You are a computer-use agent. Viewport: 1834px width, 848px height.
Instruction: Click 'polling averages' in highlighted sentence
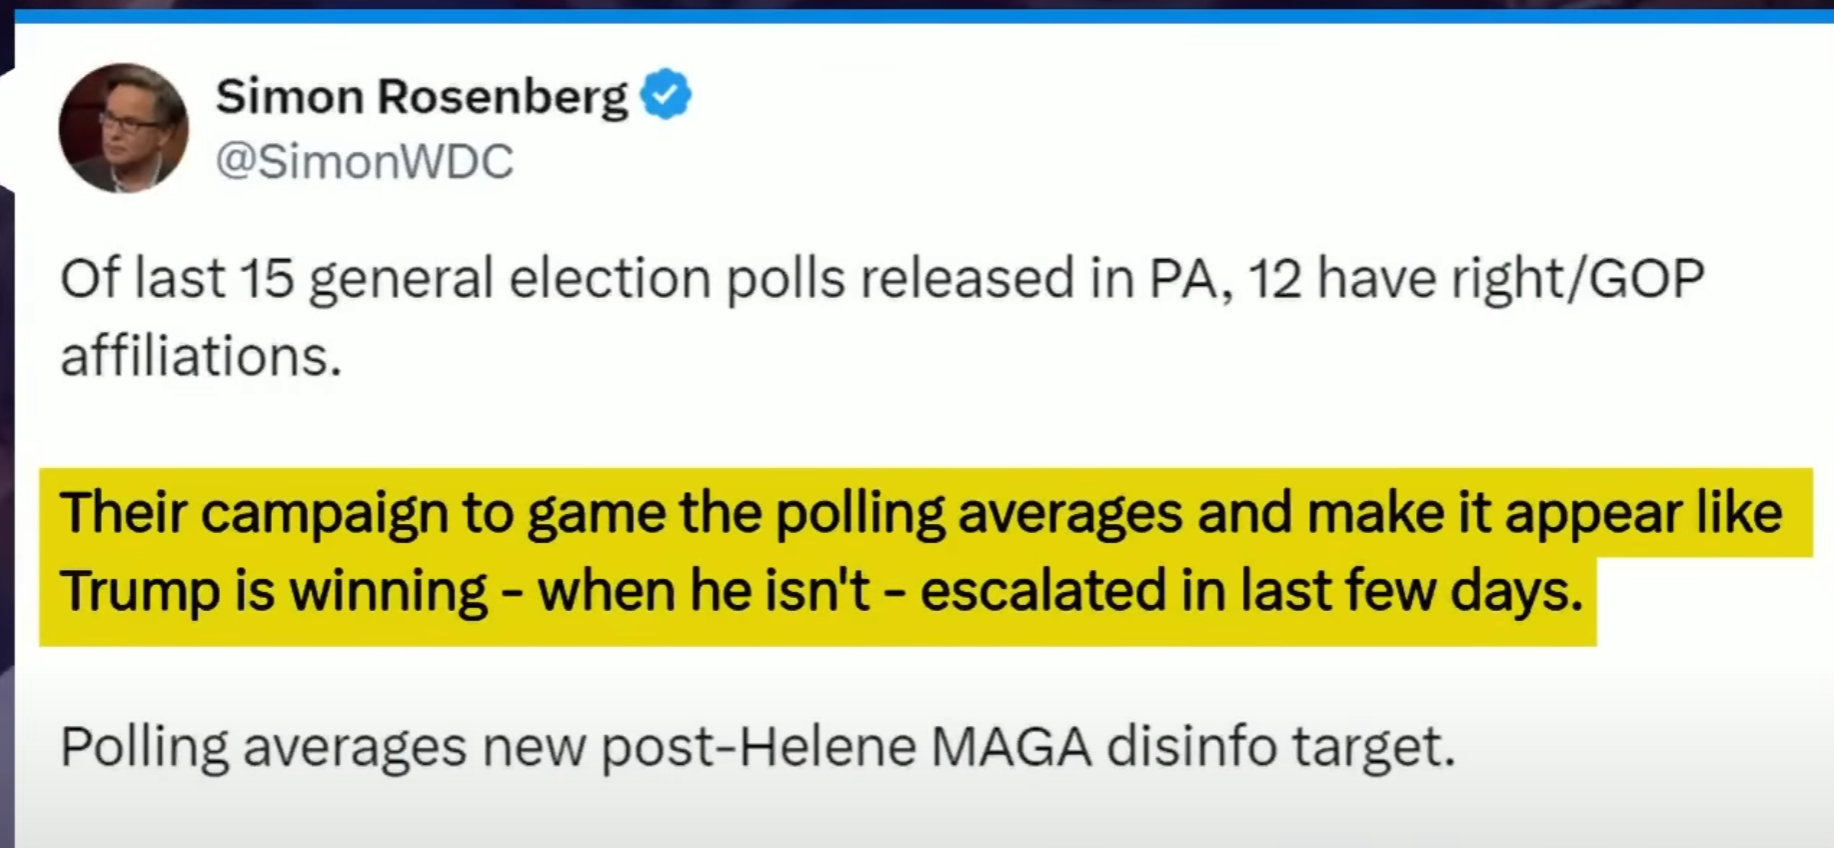pyautogui.click(x=979, y=514)
